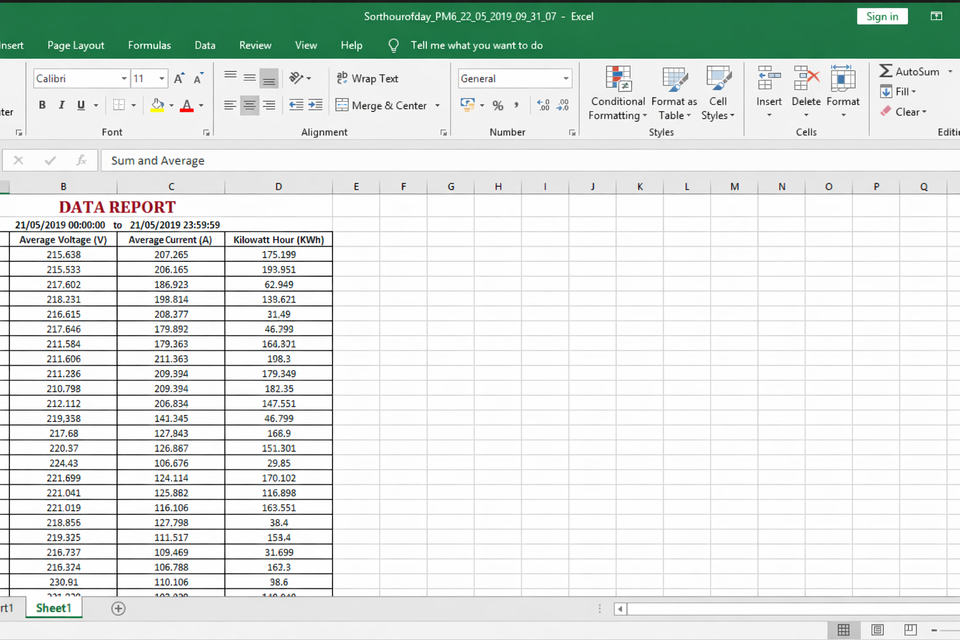Click Tell me what you want to do
Screen dimensions: 960x640
pyautogui.click(x=476, y=45)
